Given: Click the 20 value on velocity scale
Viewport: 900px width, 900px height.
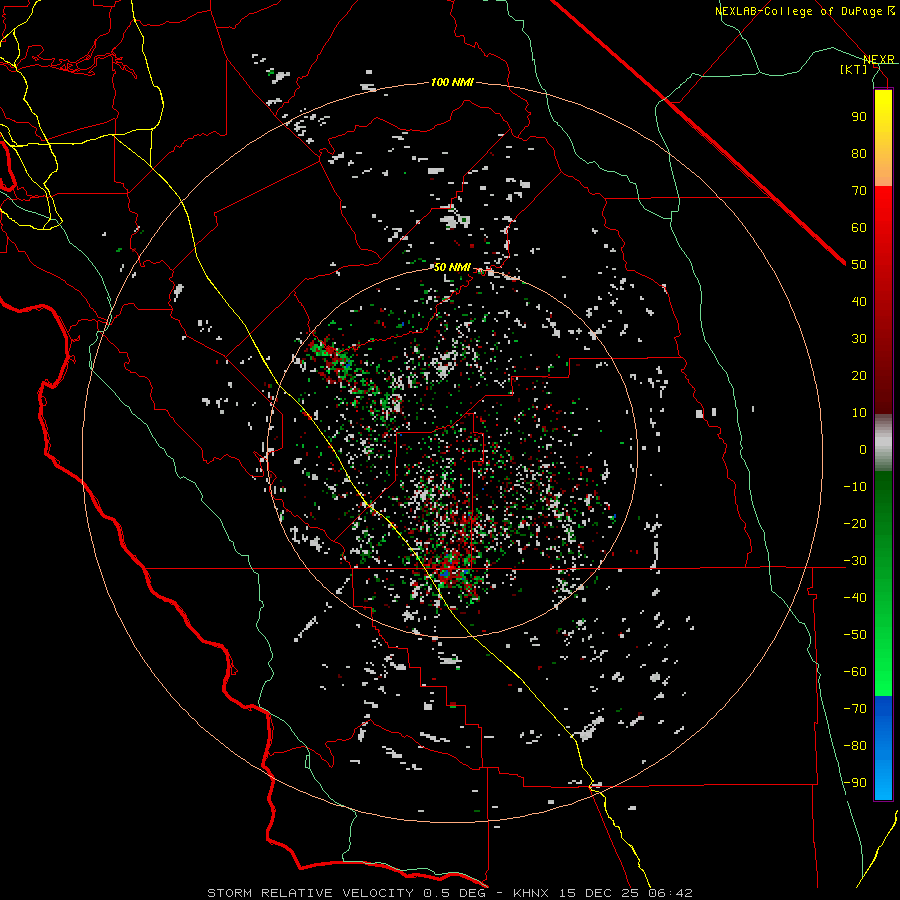Looking at the screenshot, I should (x=859, y=375).
